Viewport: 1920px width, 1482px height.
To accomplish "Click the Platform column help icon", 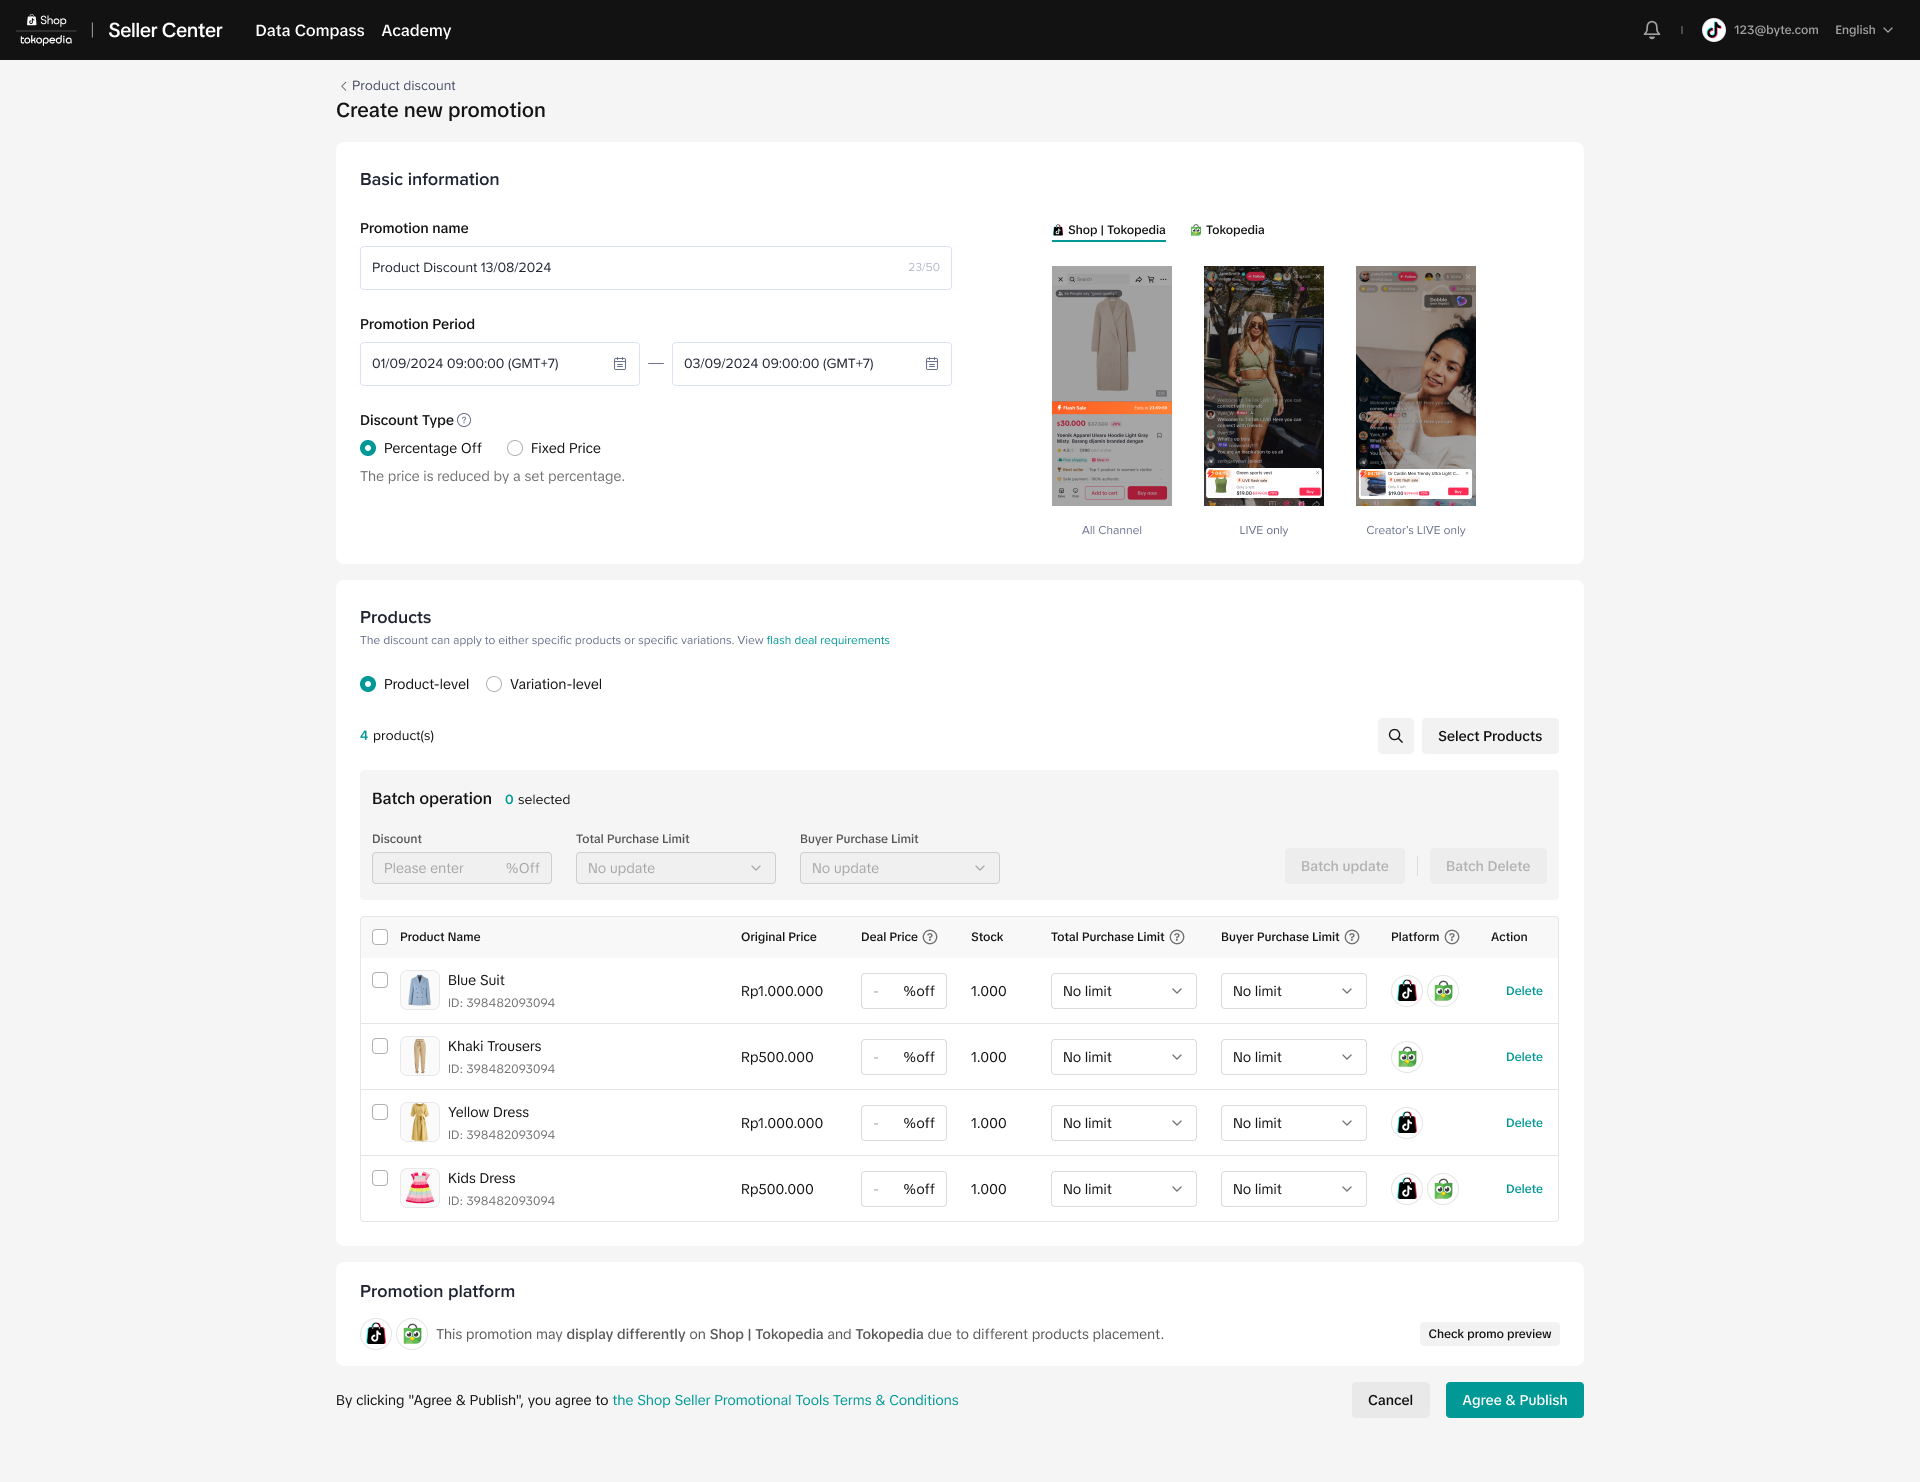I will (1452, 937).
